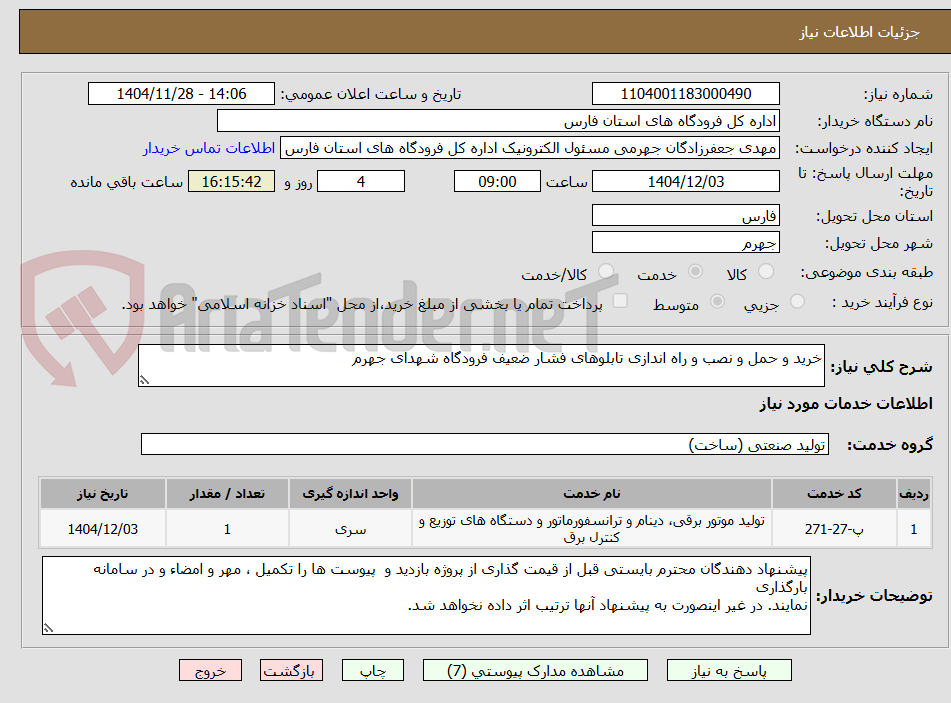
Task: Click the واحد اندازه گیری column header
Action: click(350, 494)
